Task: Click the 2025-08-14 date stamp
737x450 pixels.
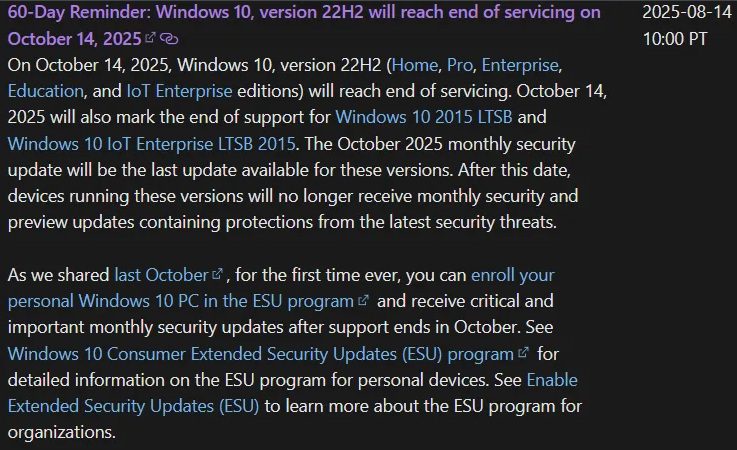Action: 687,12
